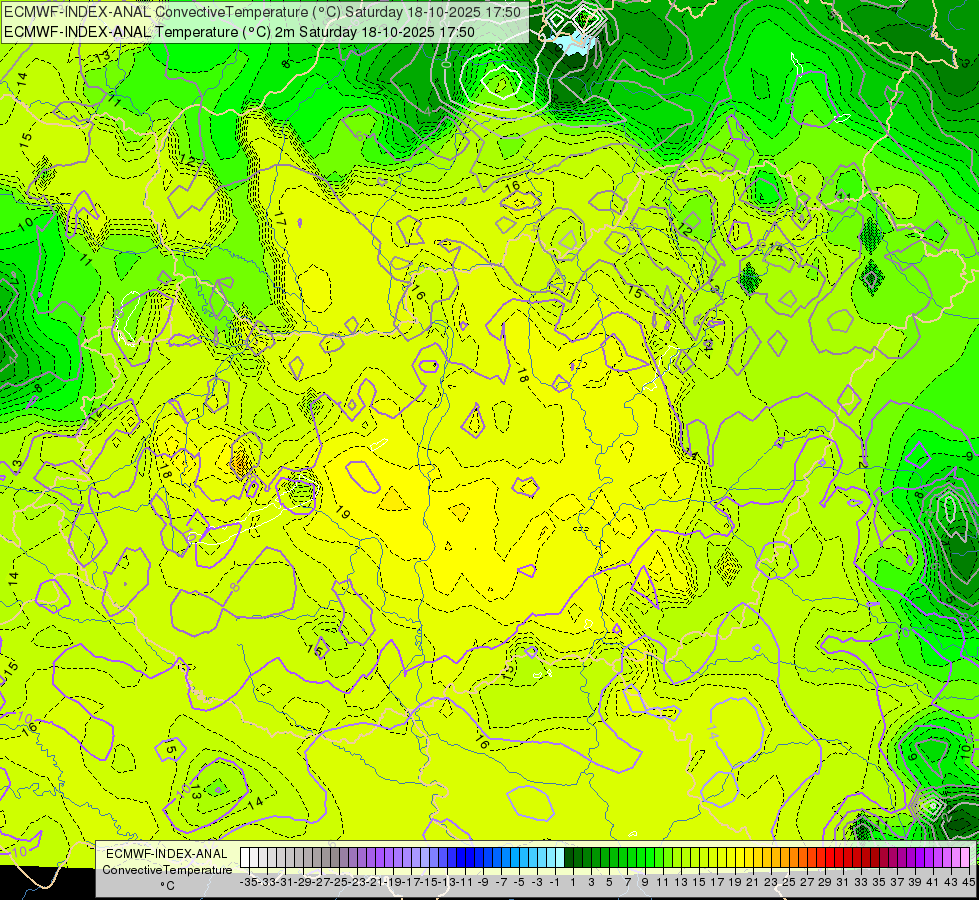The image size is (979, 900).
Task: Pick the dark blue legend swatch above -11
Action: click(461, 857)
